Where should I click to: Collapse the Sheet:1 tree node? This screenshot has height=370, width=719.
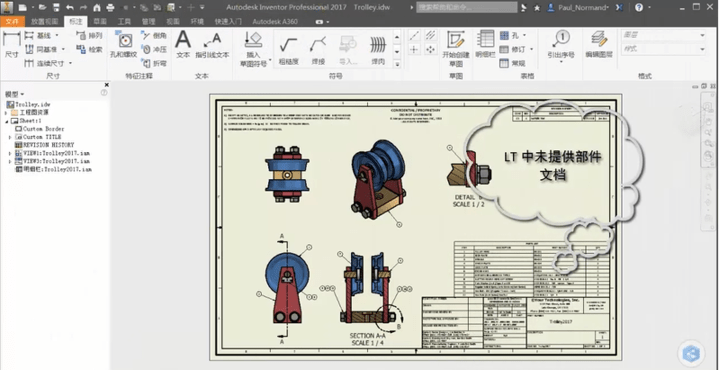pyautogui.click(x=6, y=121)
